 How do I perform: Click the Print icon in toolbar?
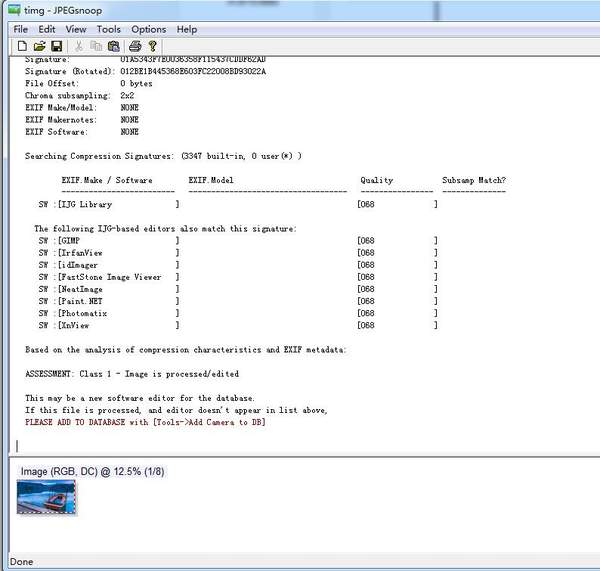(x=134, y=46)
